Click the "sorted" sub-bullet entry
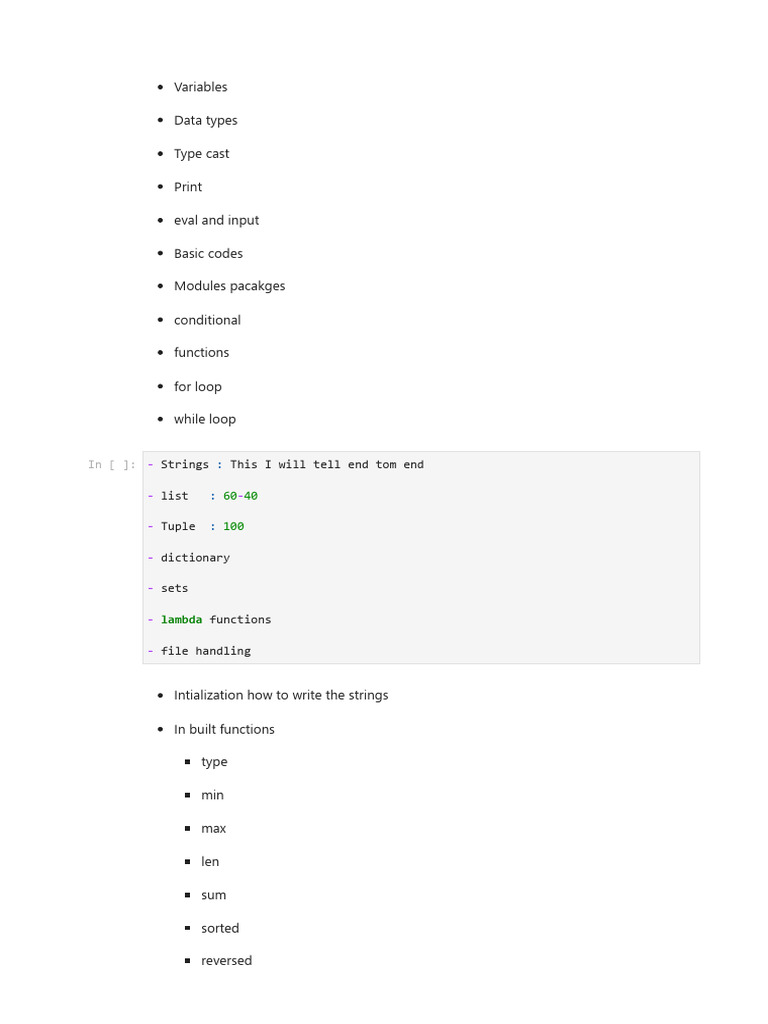768x1024 pixels. (220, 928)
